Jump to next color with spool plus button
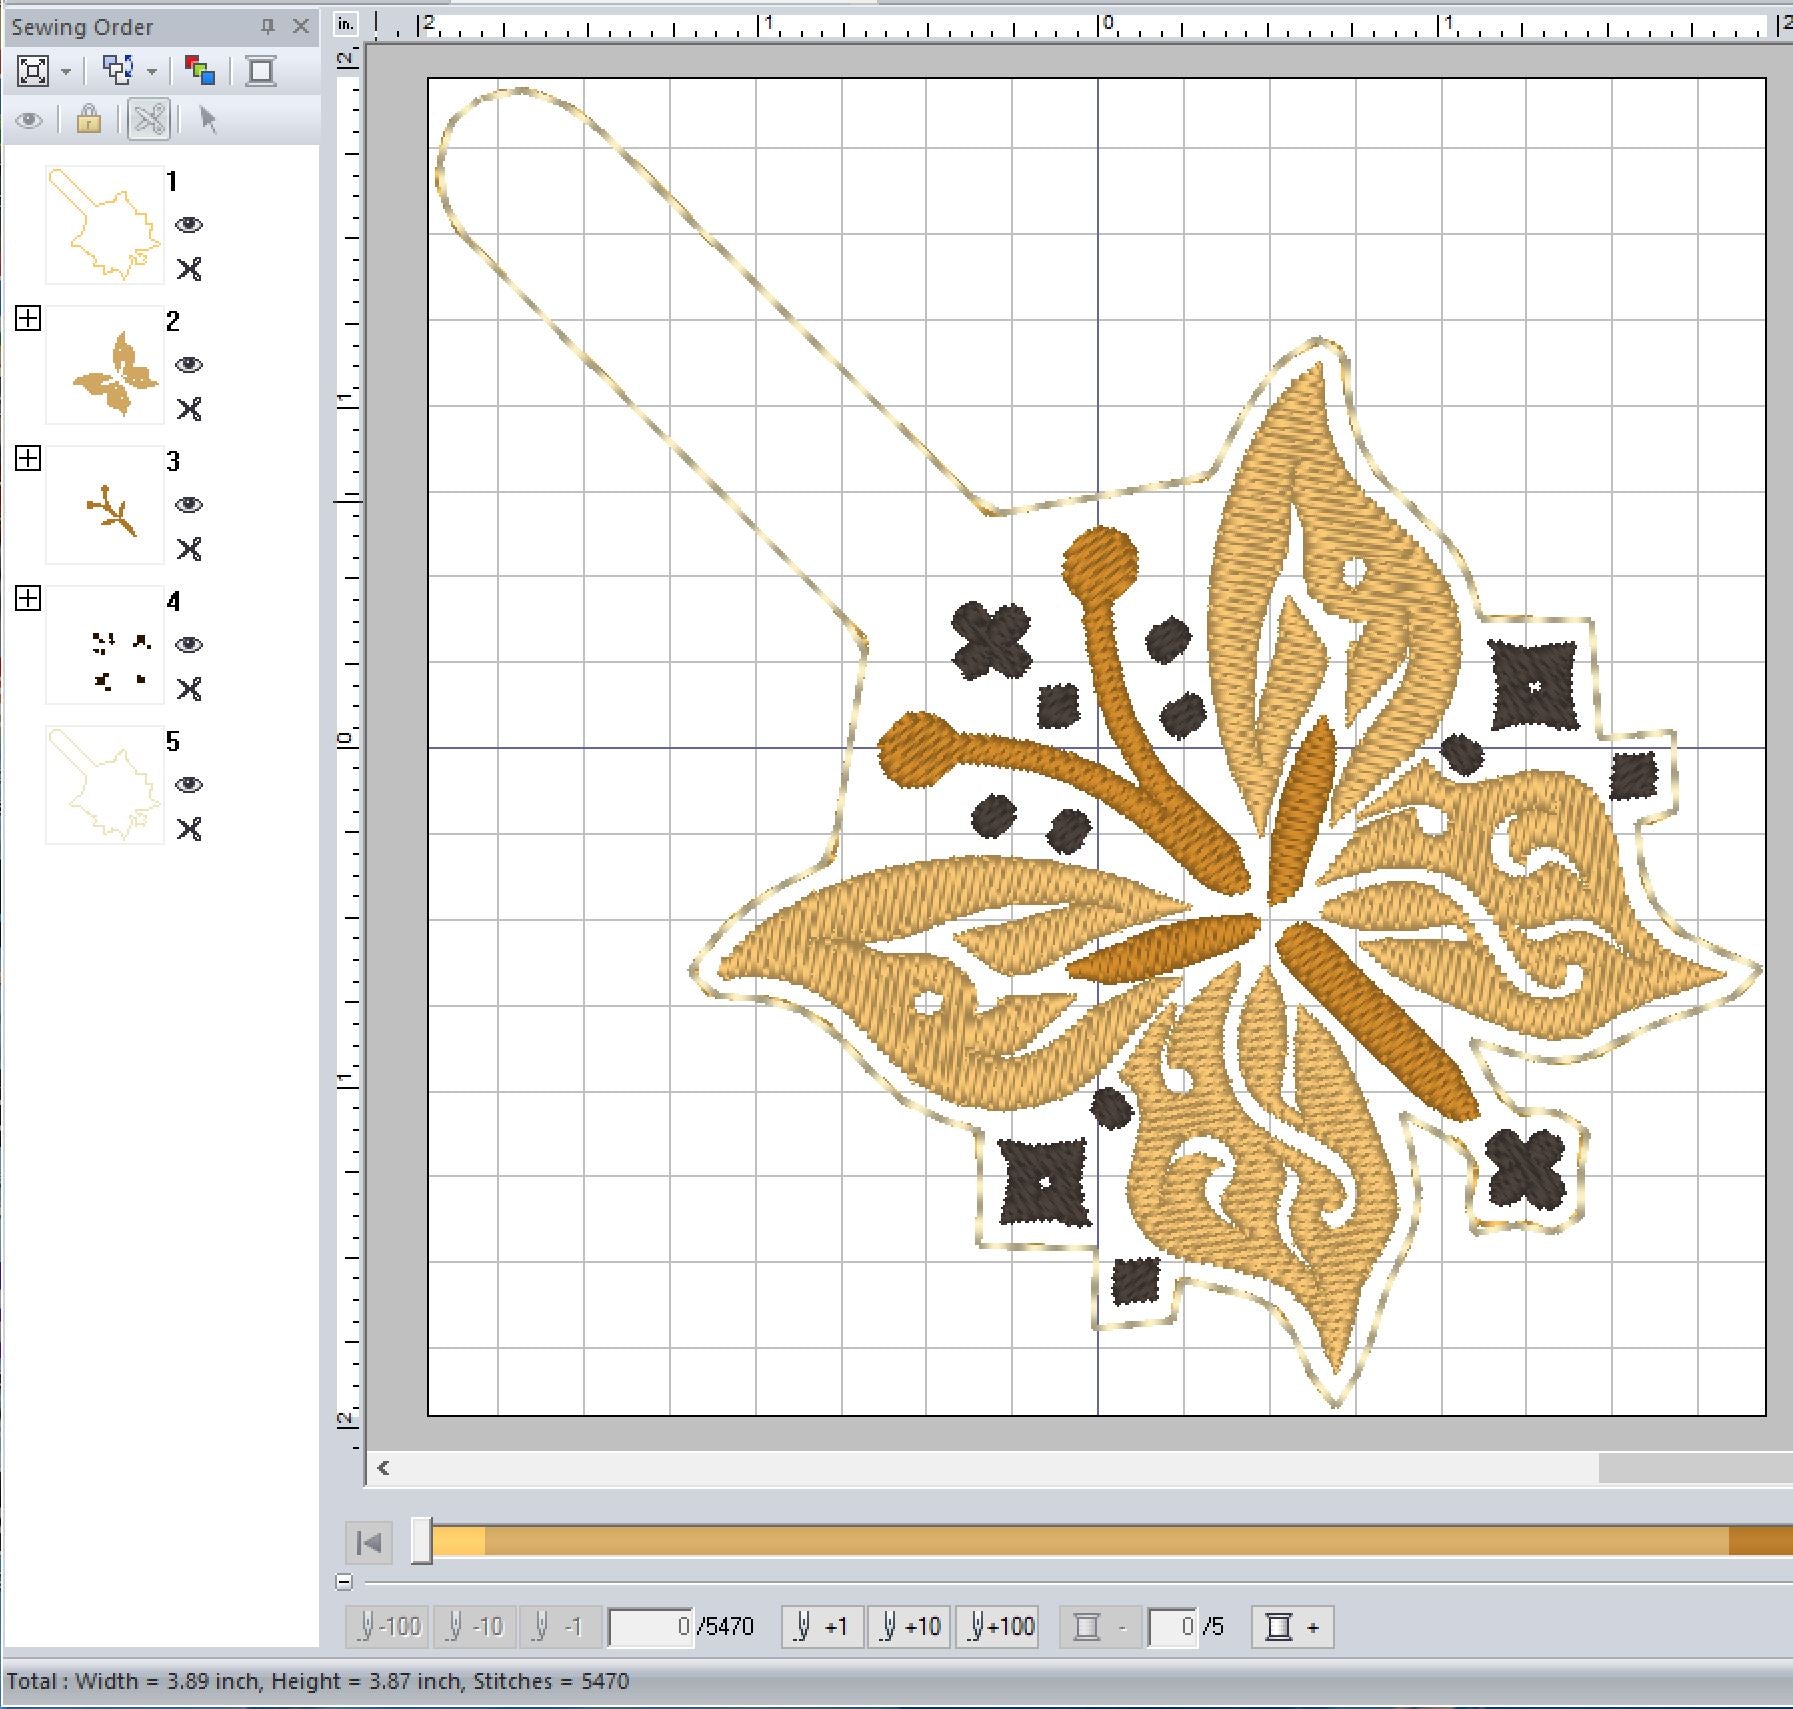This screenshot has width=1793, height=1709. click(1293, 1627)
